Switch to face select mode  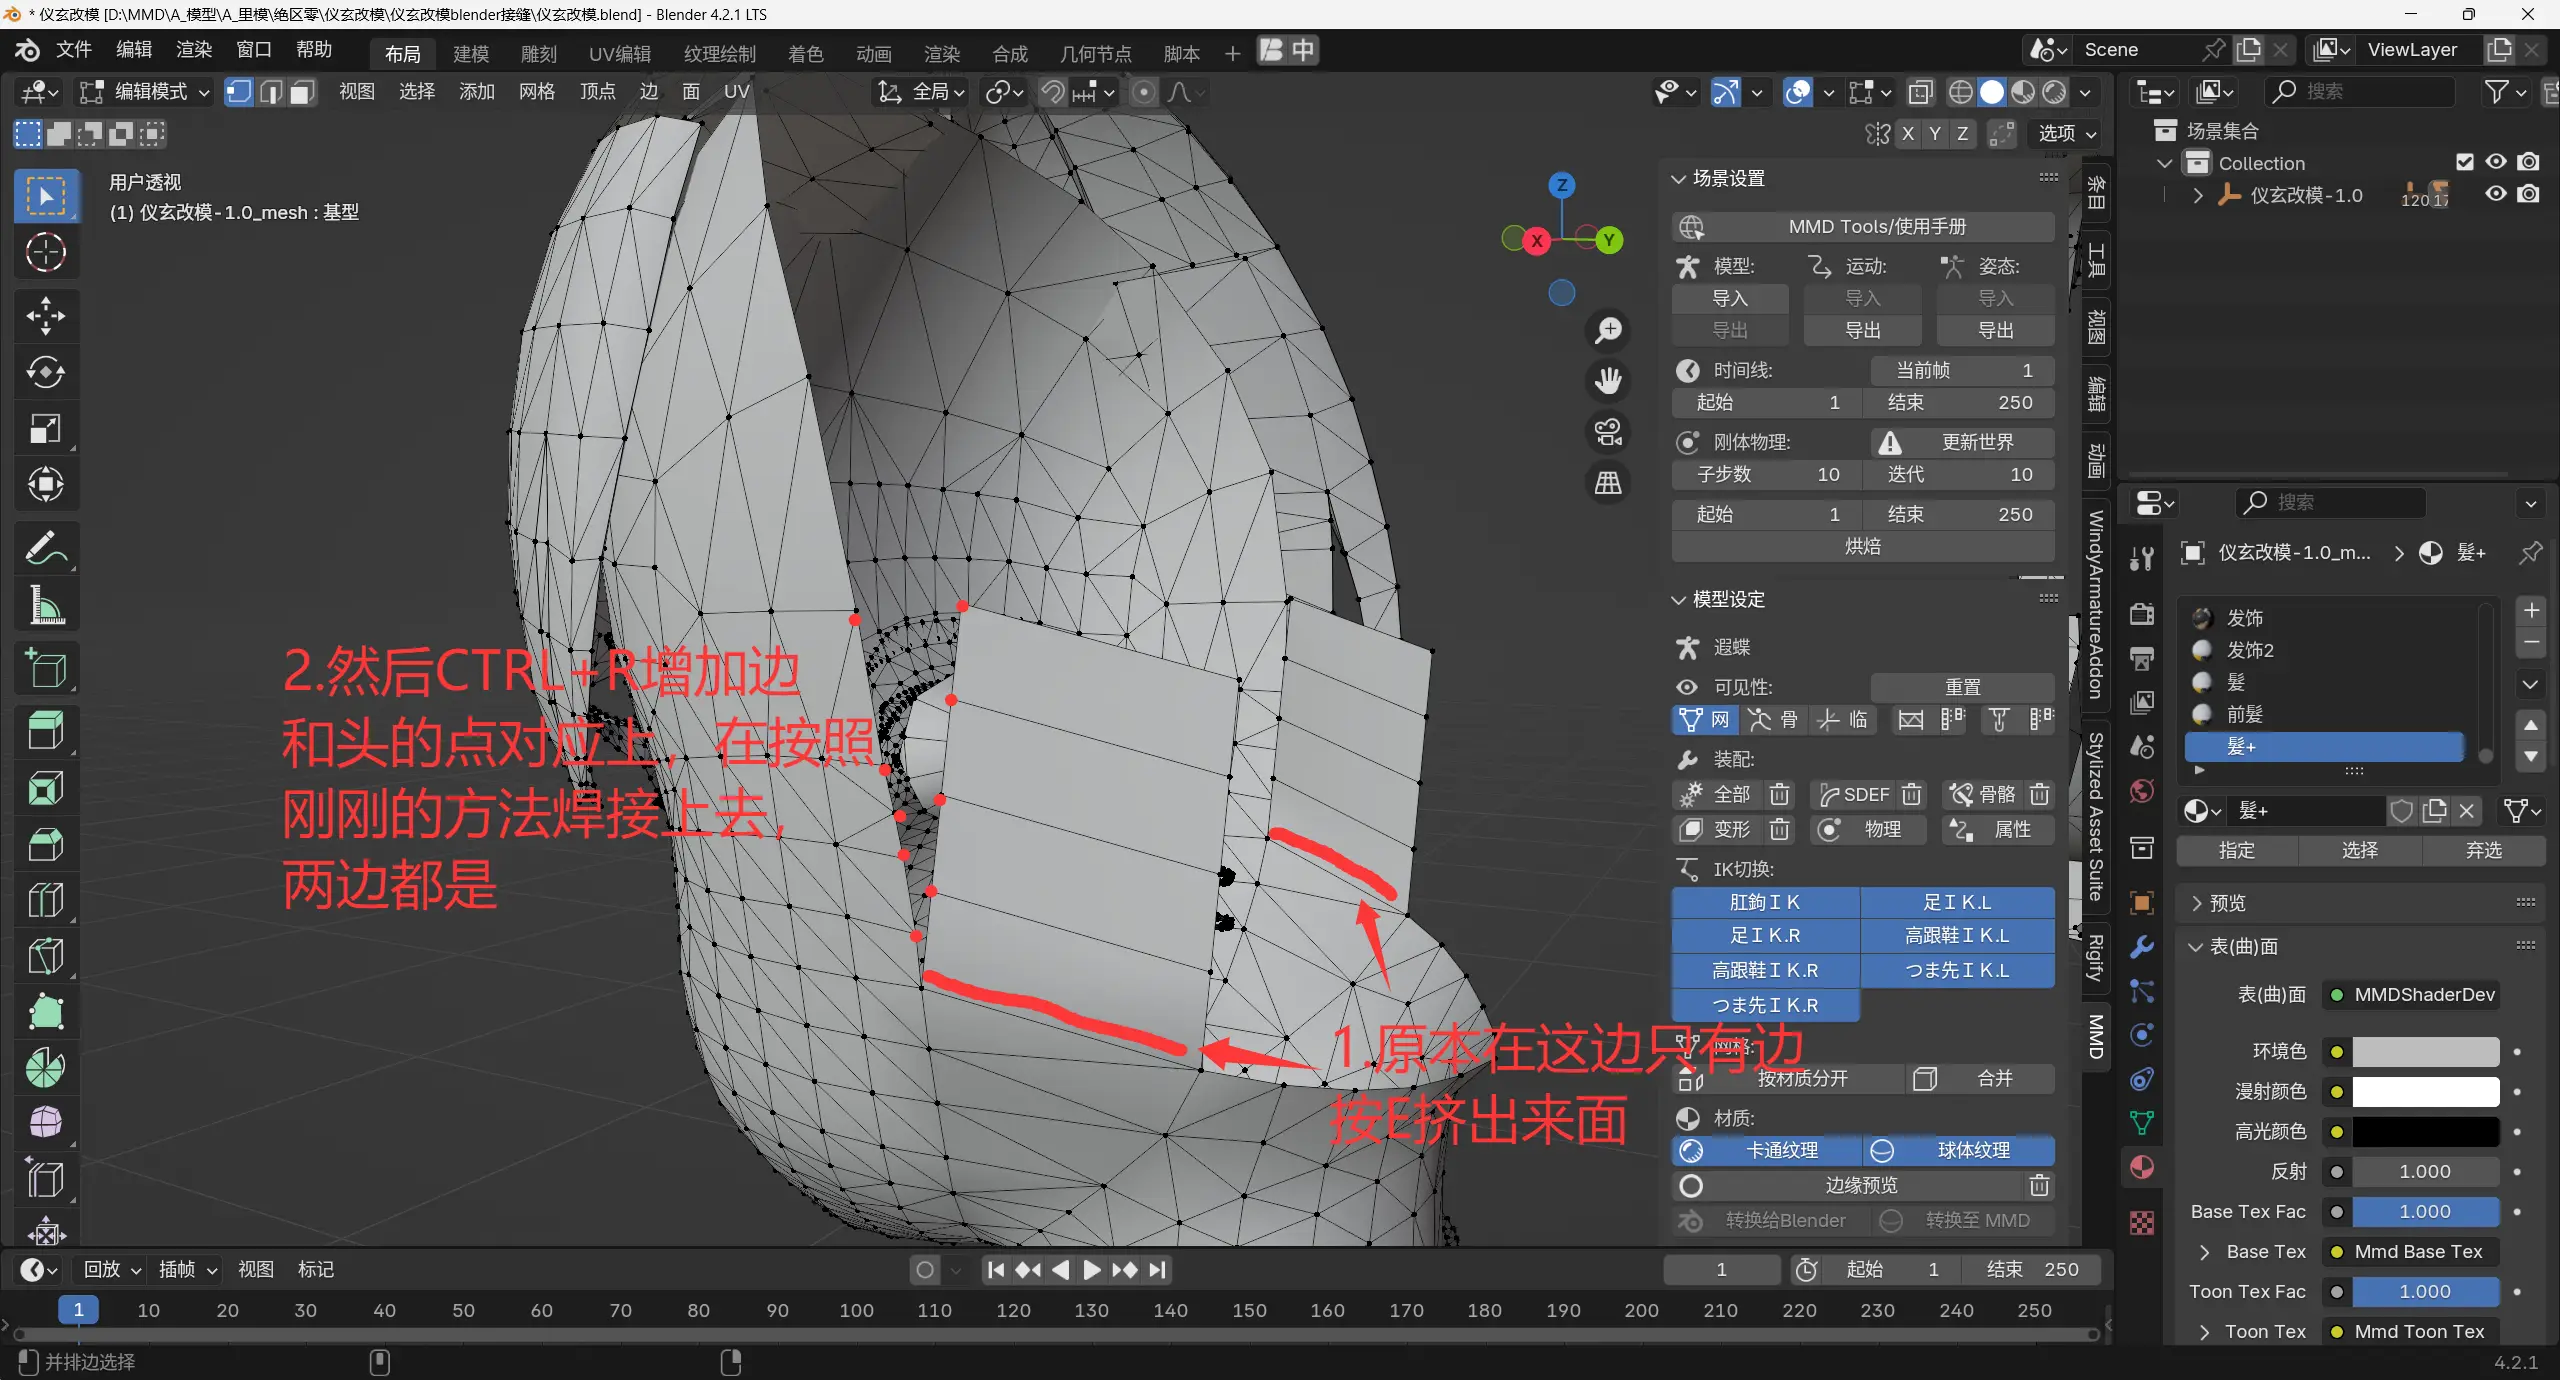click(302, 92)
